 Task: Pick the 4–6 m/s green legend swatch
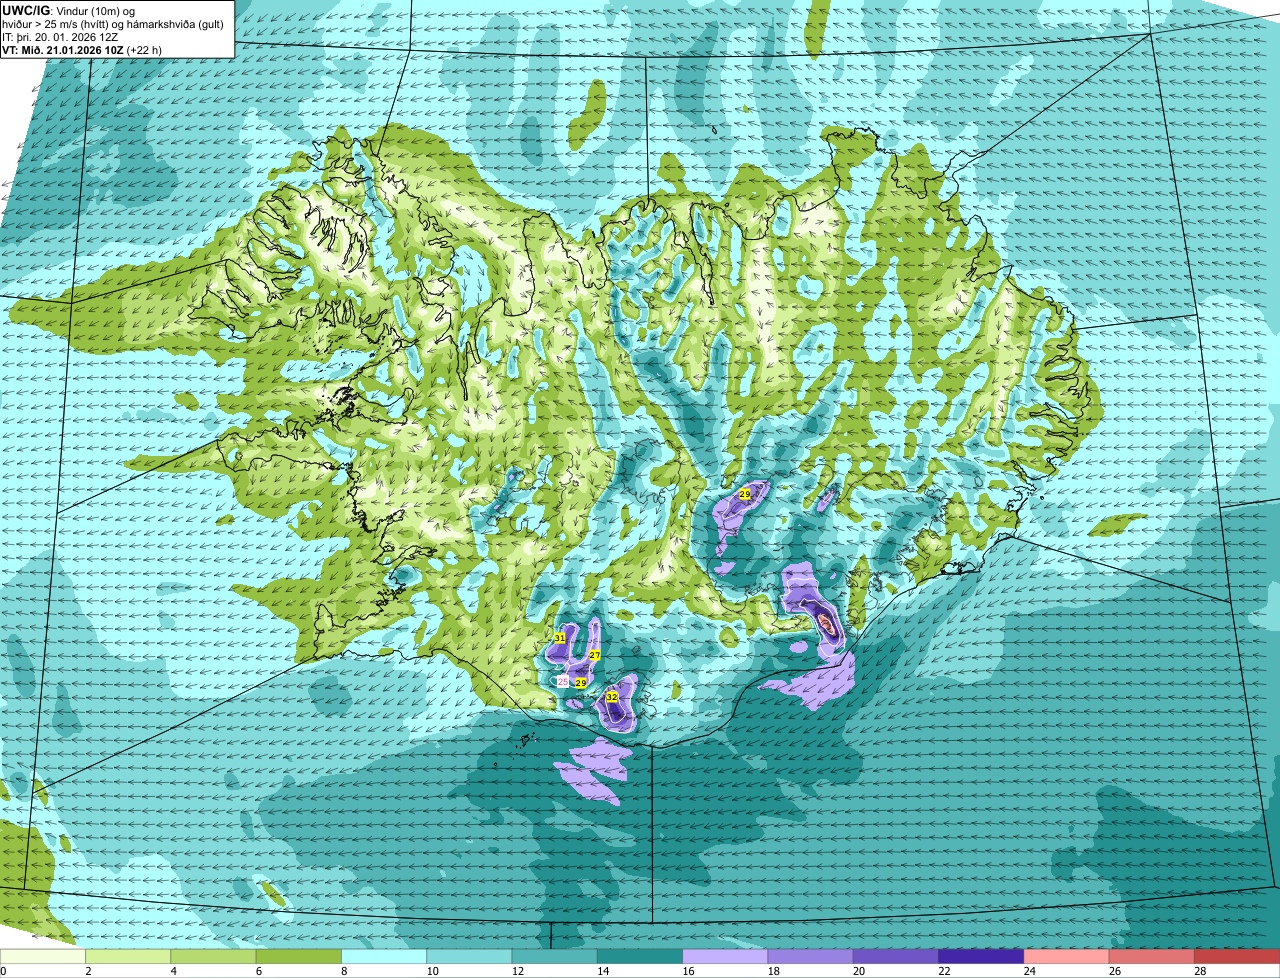pyautogui.click(x=214, y=956)
